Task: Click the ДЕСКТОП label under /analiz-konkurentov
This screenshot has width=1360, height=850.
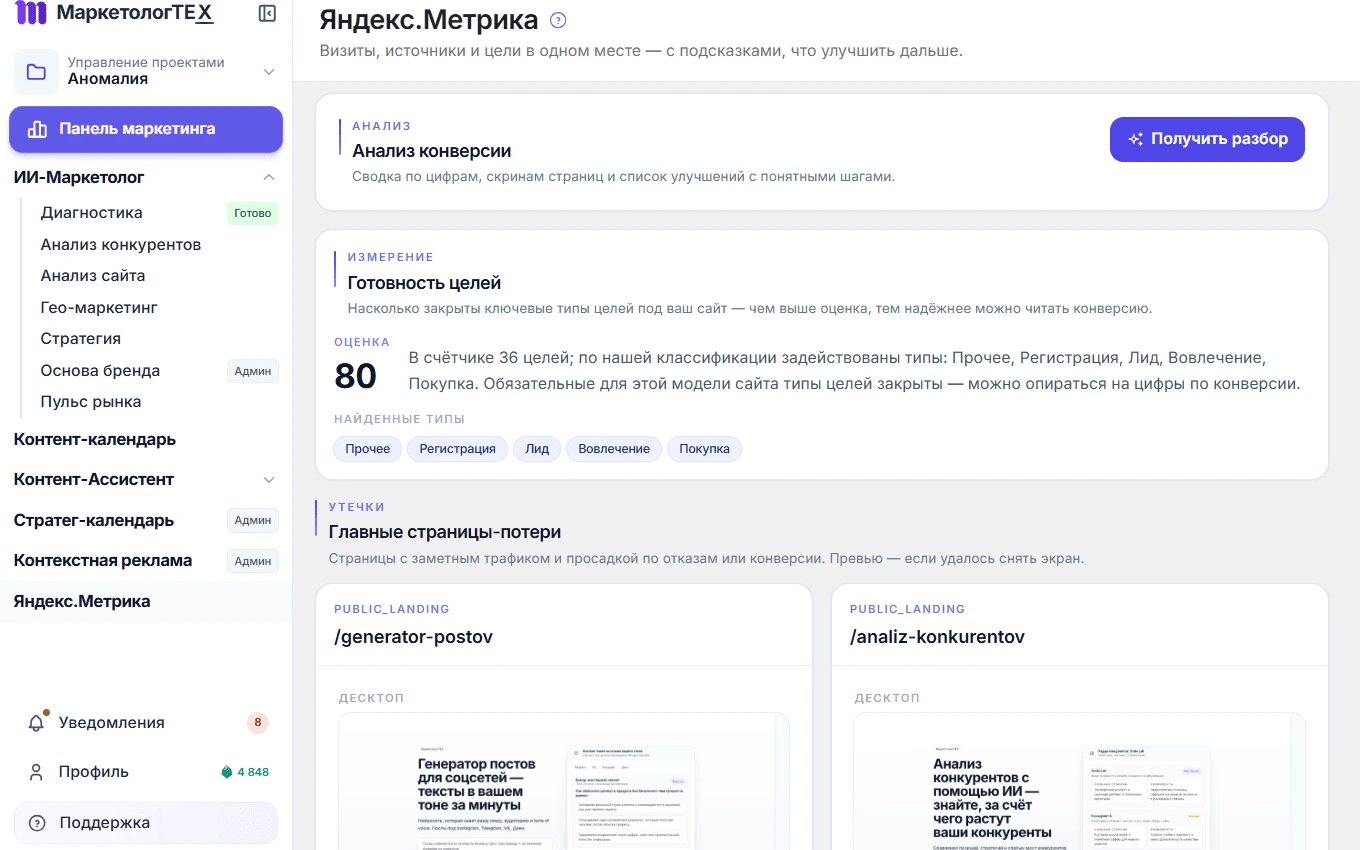Action: [x=887, y=698]
